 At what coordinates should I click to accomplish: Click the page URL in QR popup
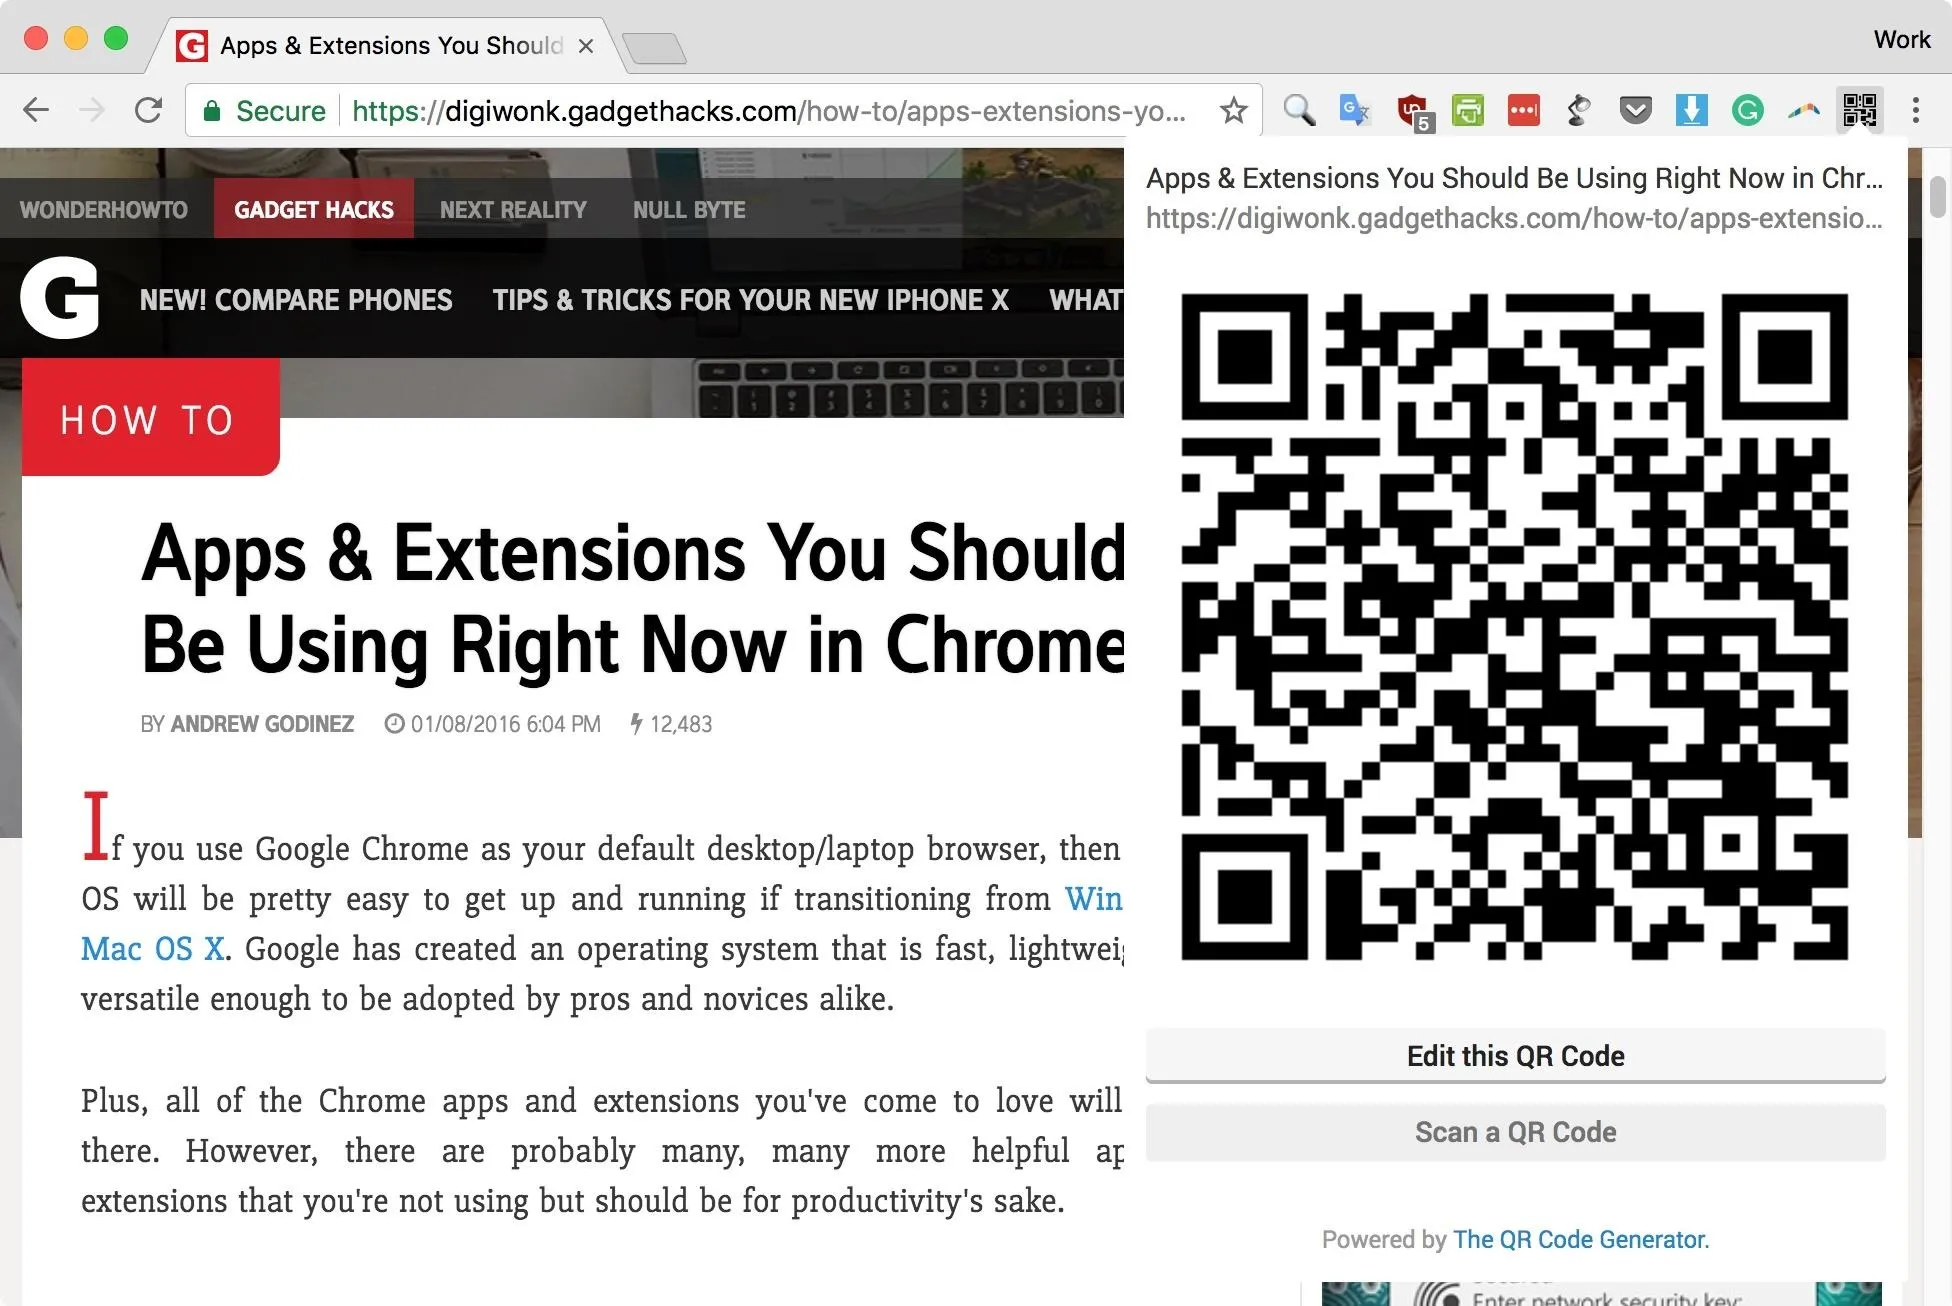pos(1514,218)
